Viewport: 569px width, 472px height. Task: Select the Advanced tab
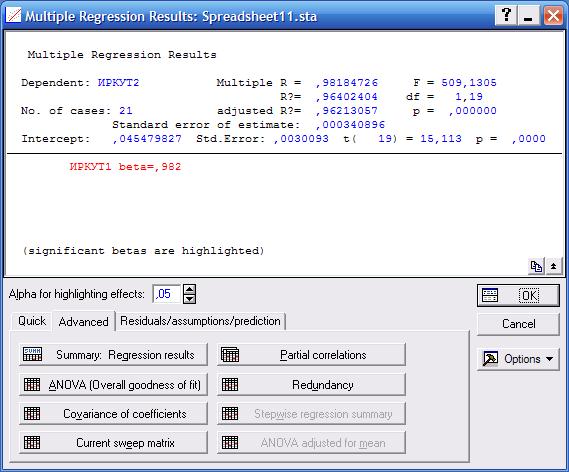83,321
